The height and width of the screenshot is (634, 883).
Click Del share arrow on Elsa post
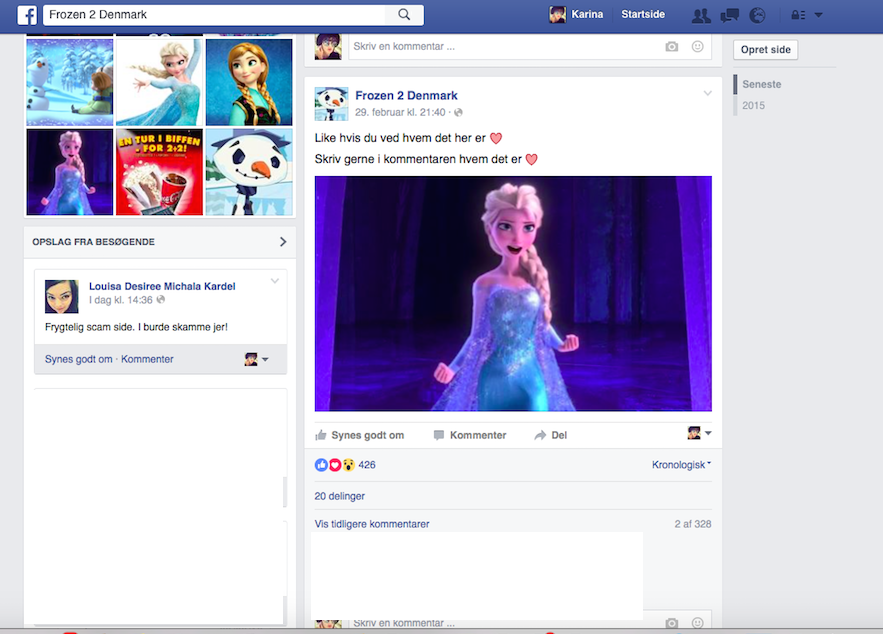[550, 435]
